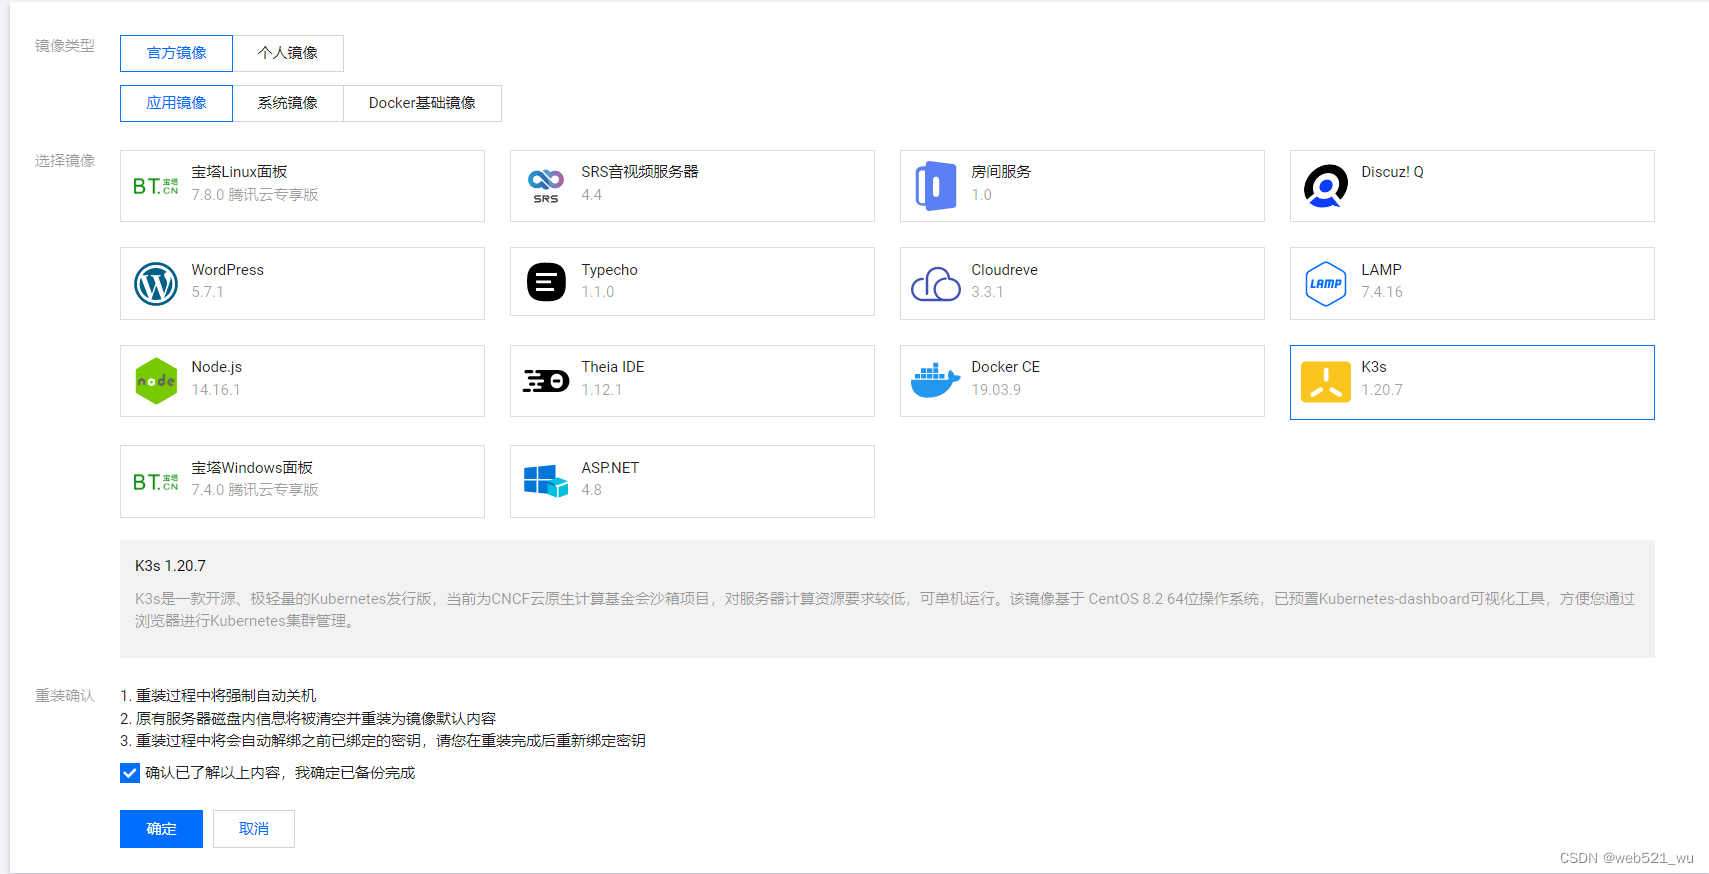
Task: Click the '镜像类型' field label
Action: click(x=65, y=46)
